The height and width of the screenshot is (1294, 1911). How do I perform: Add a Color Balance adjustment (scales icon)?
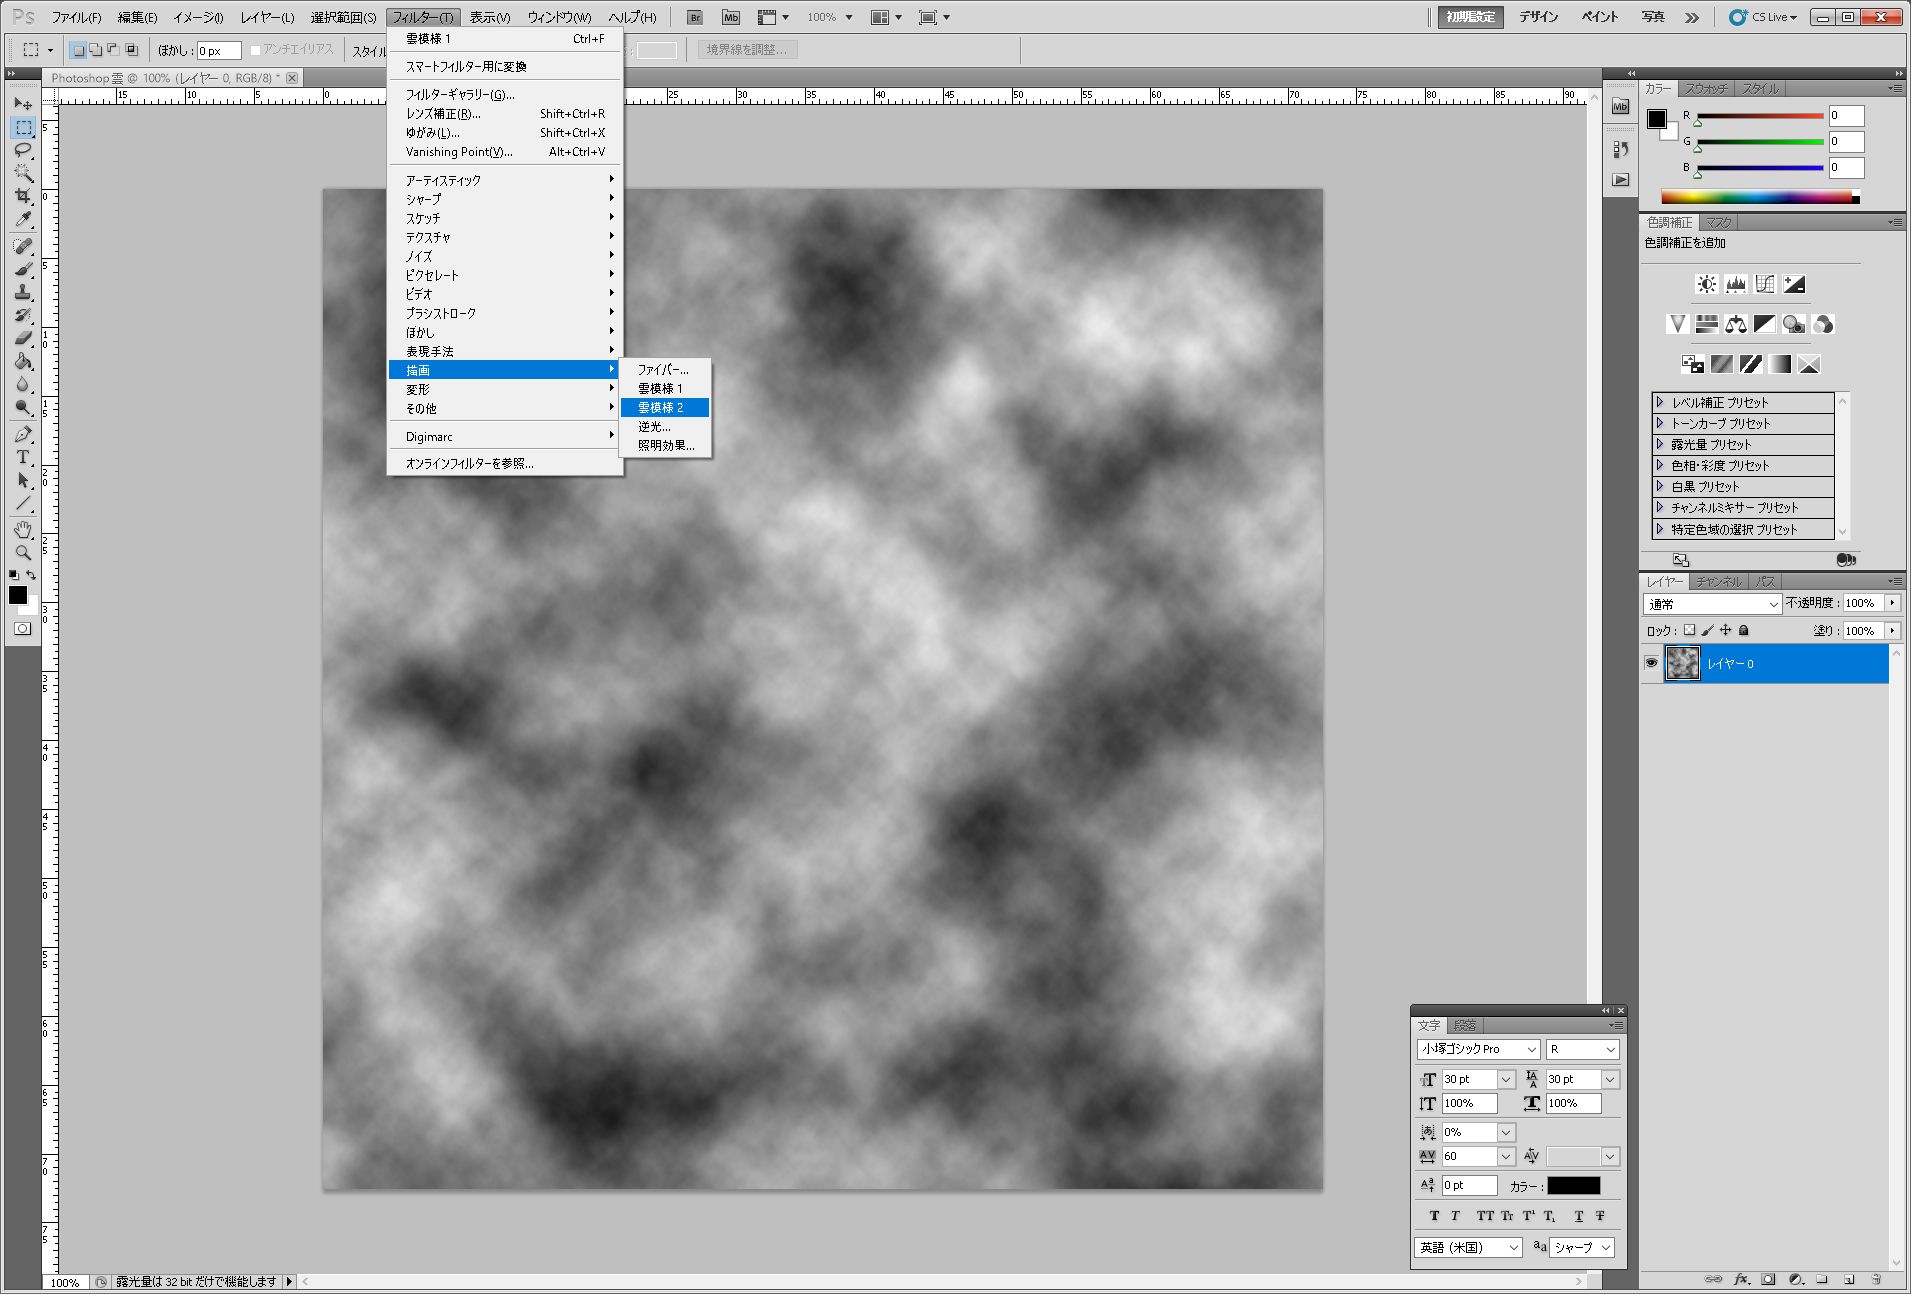coord(1735,324)
